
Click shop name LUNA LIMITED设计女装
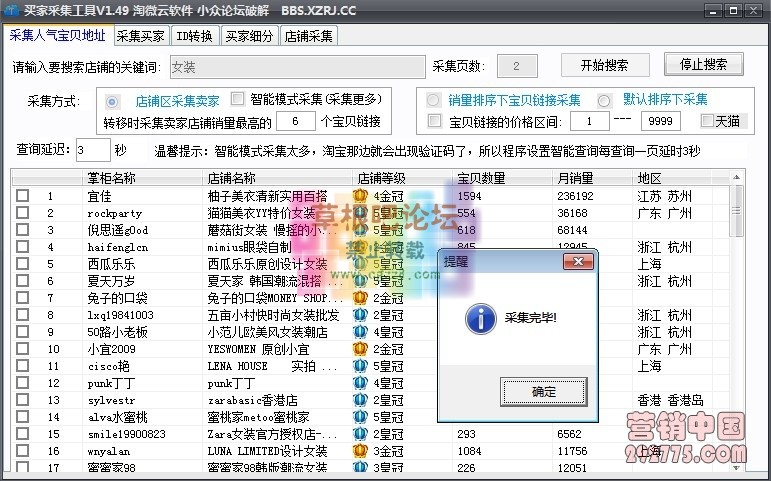coord(267,451)
